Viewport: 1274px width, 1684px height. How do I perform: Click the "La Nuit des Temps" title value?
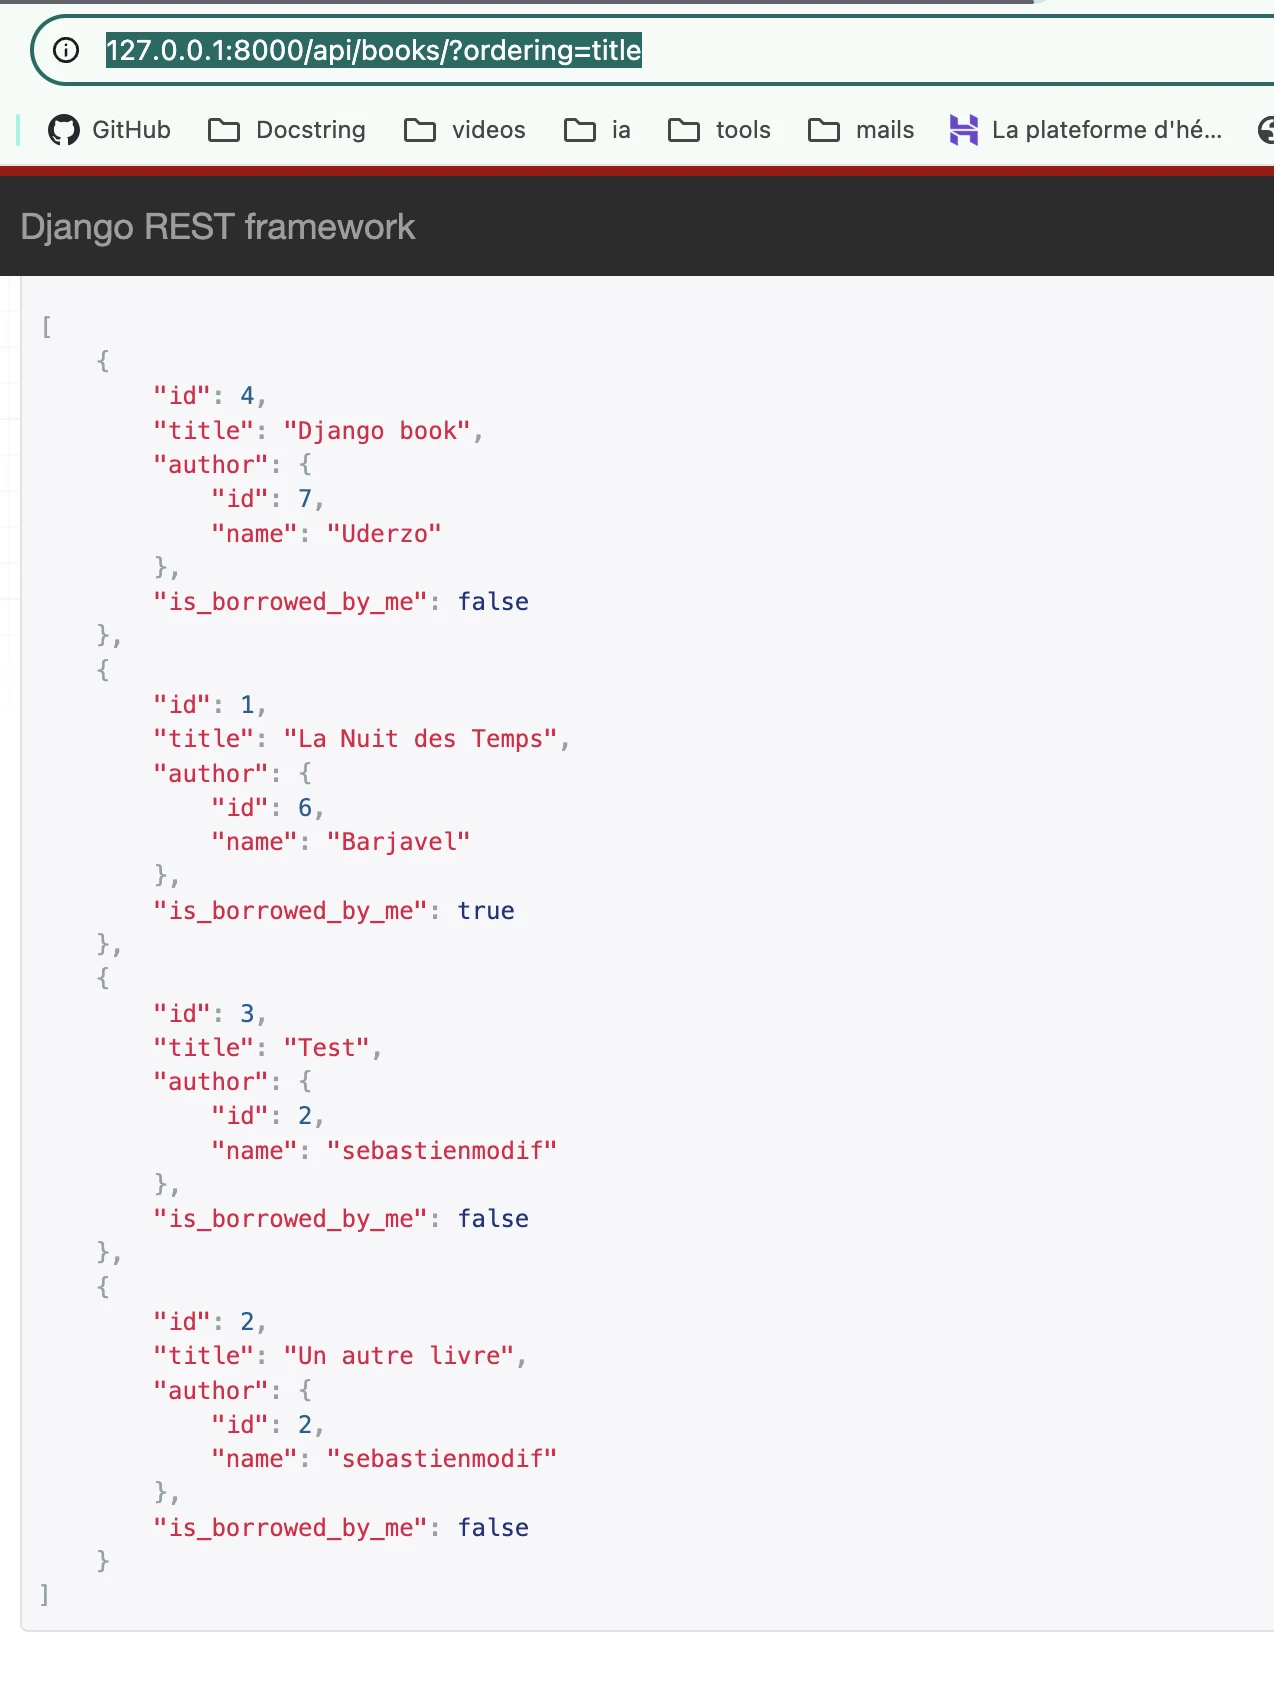[x=420, y=739]
